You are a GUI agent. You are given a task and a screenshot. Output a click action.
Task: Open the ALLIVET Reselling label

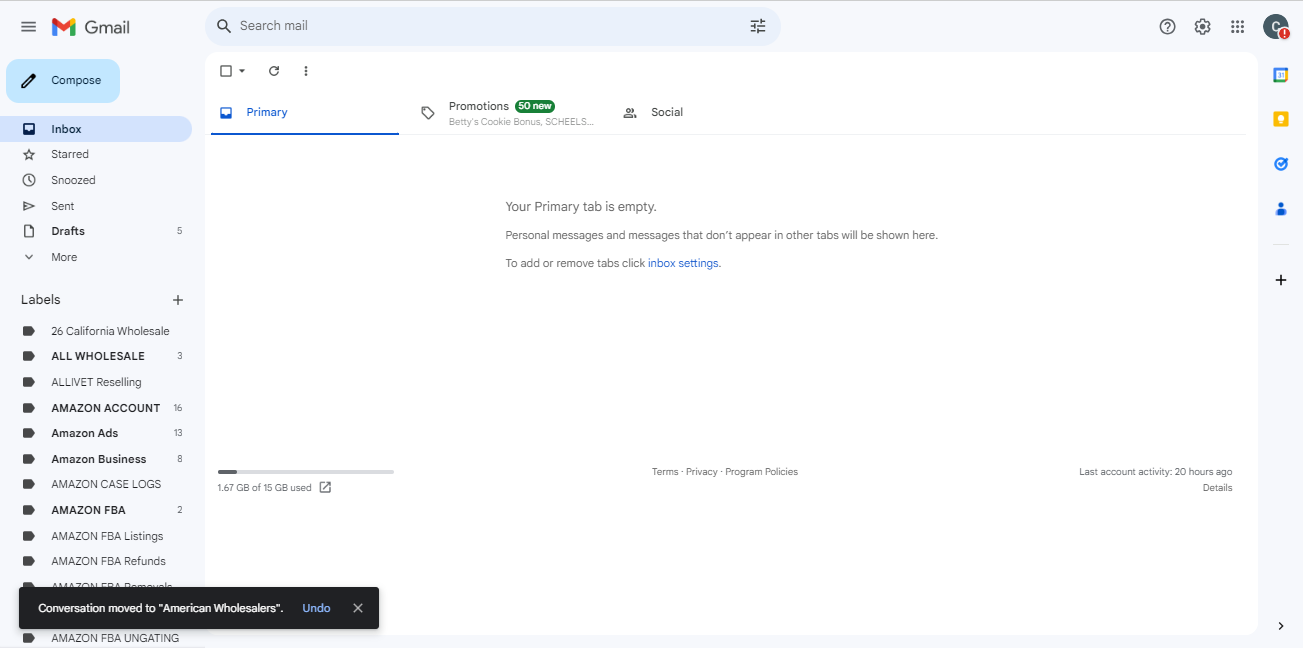click(x=96, y=382)
